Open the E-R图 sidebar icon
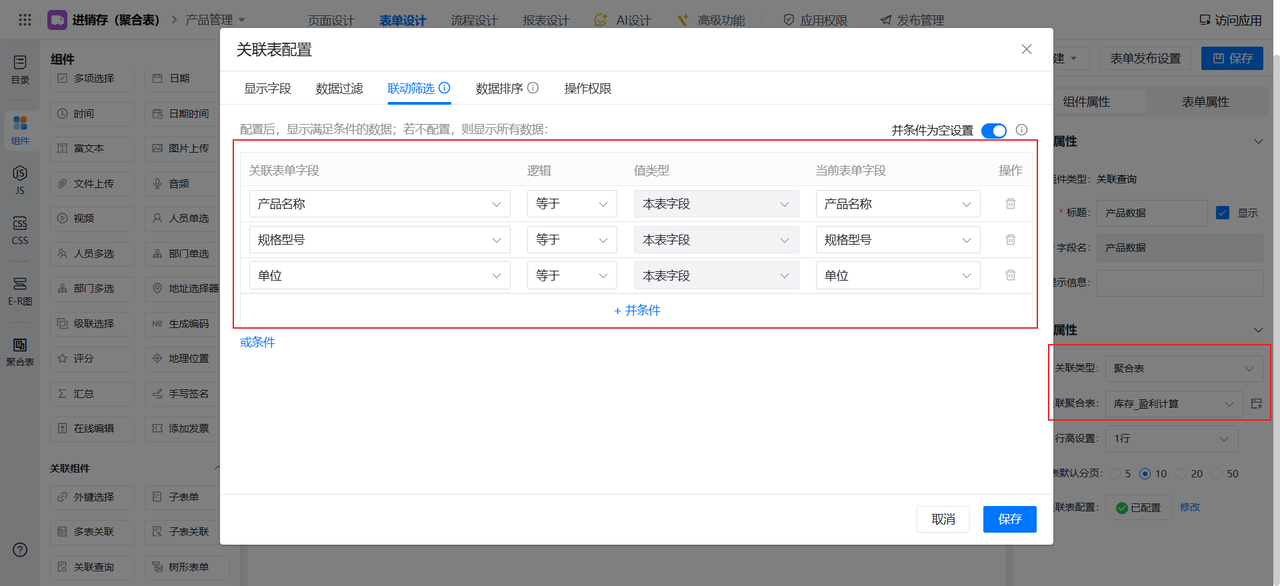This screenshot has width=1280, height=586. [20, 290]
